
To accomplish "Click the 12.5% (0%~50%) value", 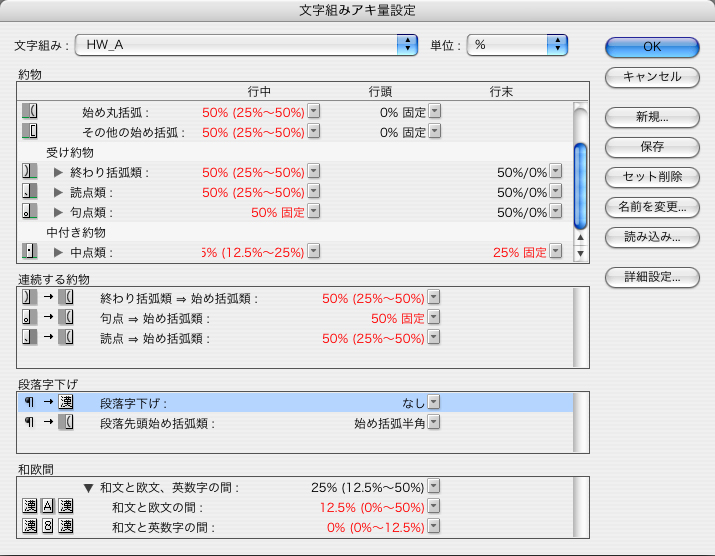I will tap(372, 507).
